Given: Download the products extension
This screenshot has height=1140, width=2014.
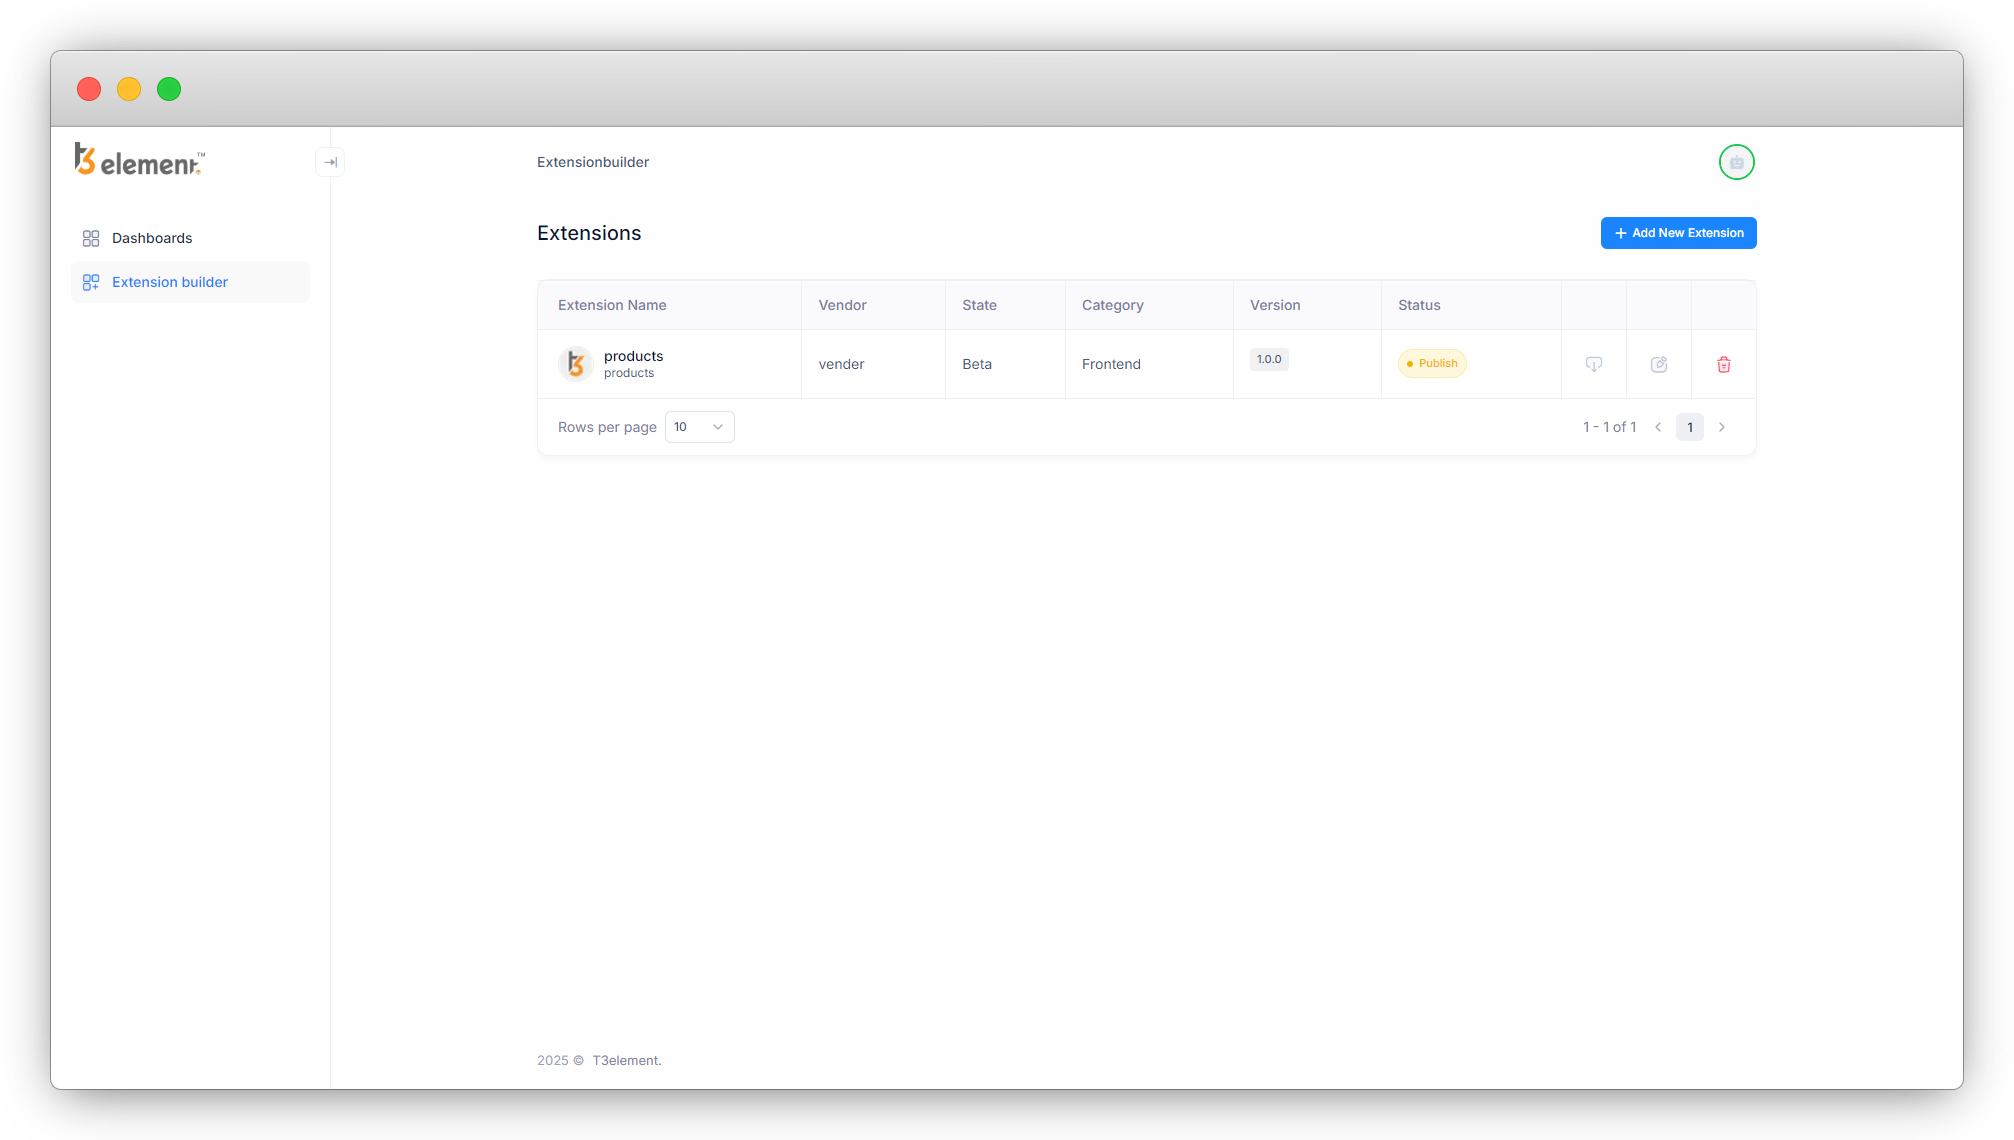Looking at the screenshot, I should [x=1594, y=364].
